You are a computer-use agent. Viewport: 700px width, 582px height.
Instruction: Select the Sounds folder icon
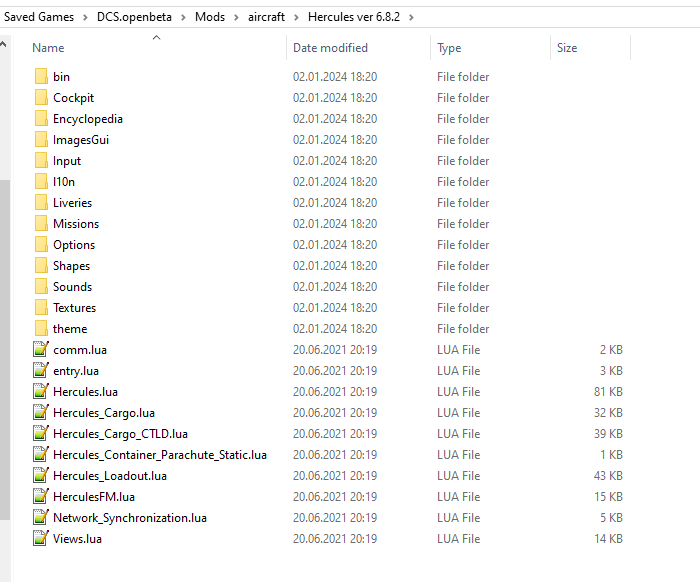tap(41, 286)
